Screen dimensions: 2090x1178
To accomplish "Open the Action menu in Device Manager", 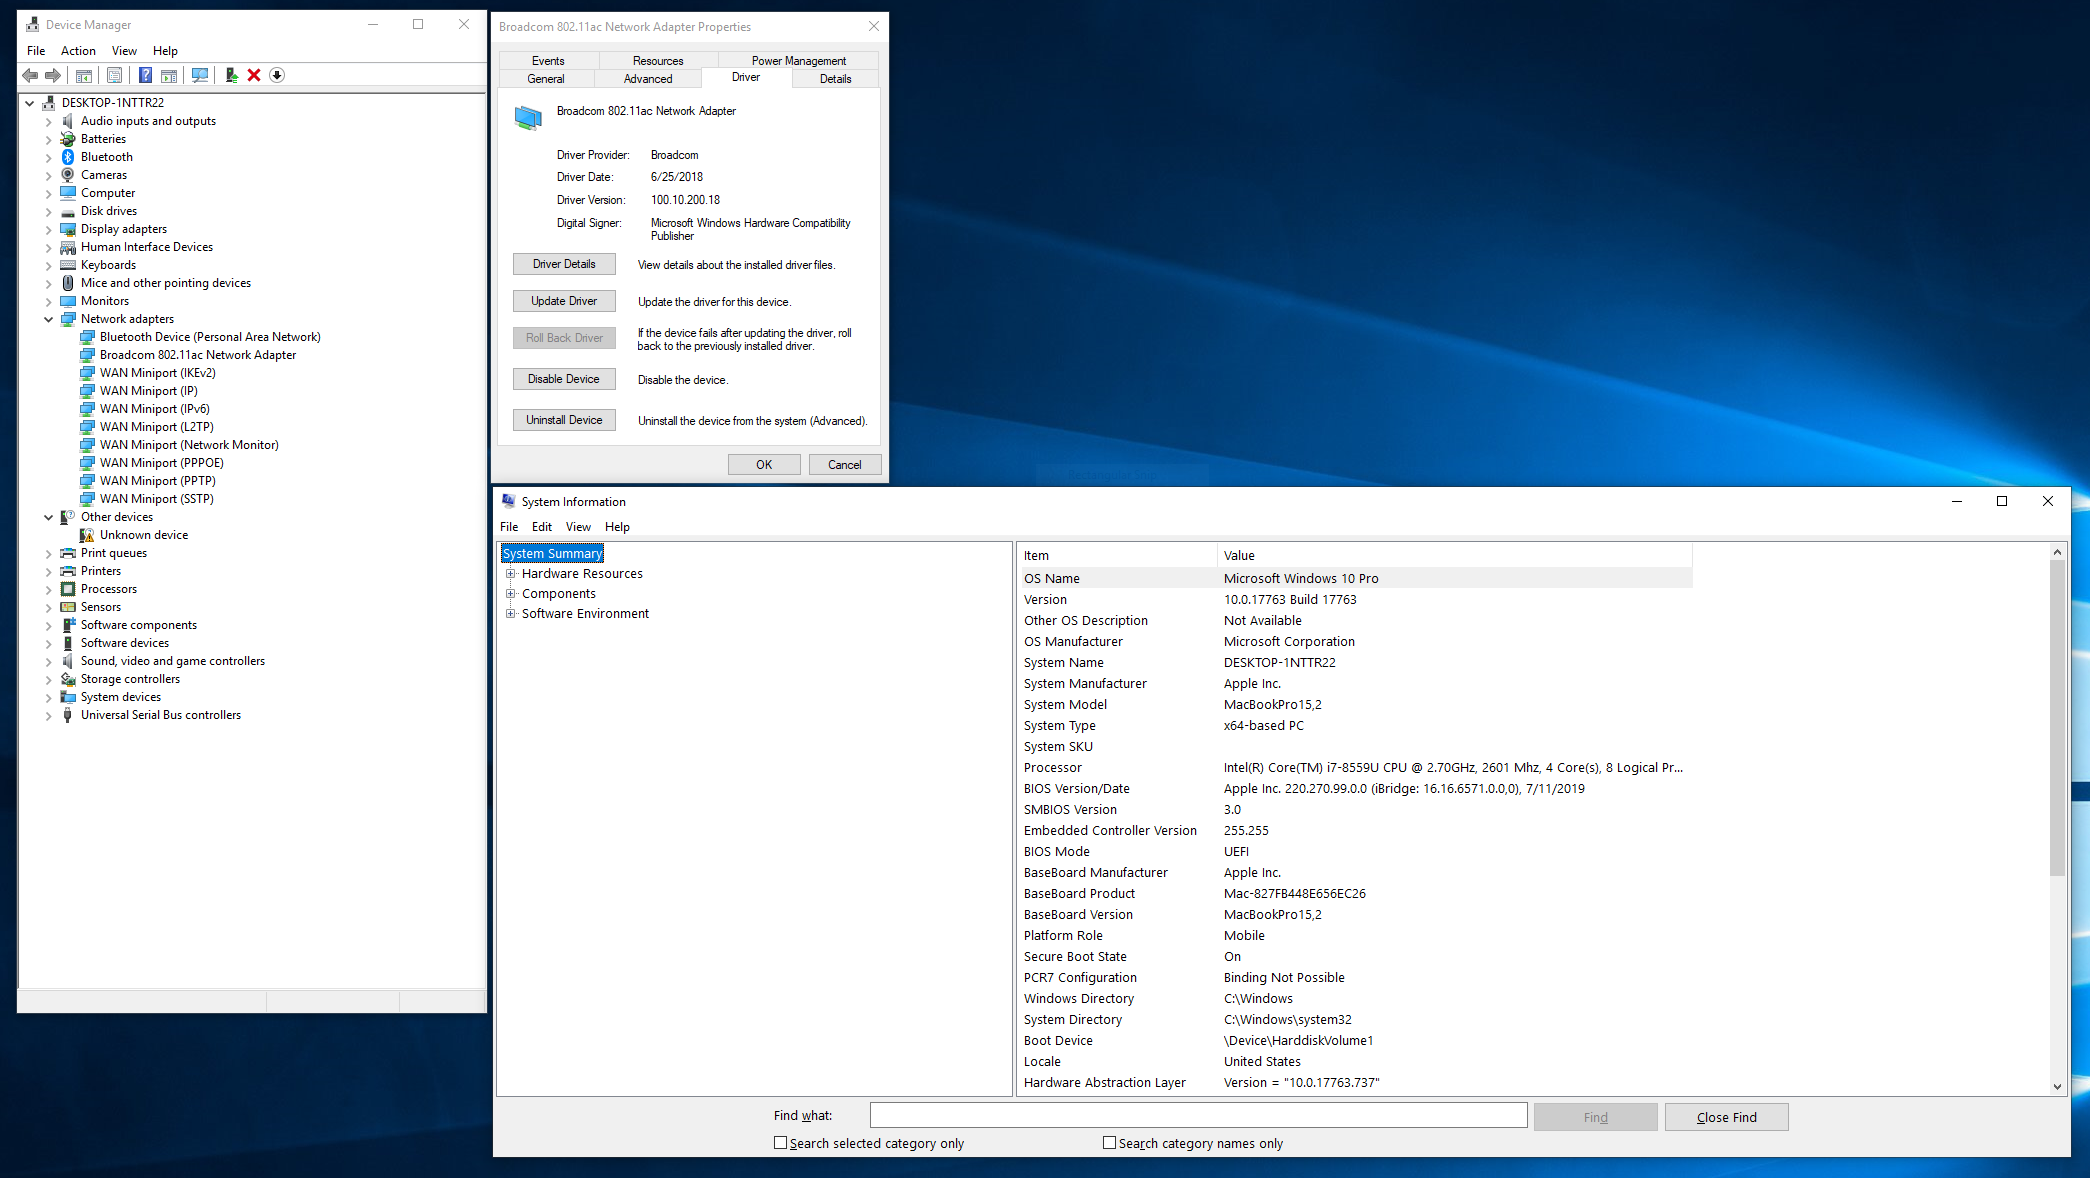I will click(78, 51).
